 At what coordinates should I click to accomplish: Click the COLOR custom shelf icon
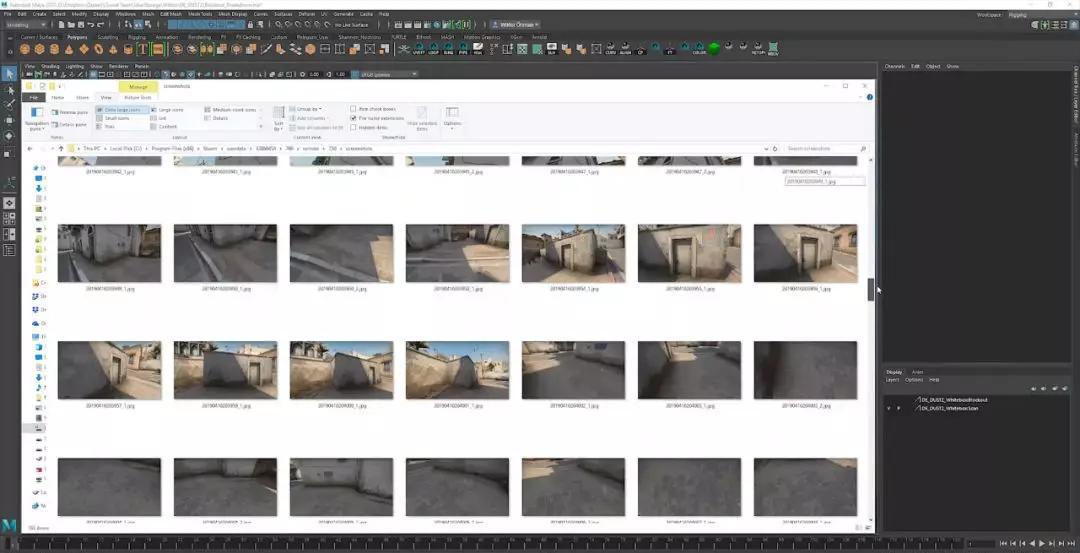click(x=699, y=49)
